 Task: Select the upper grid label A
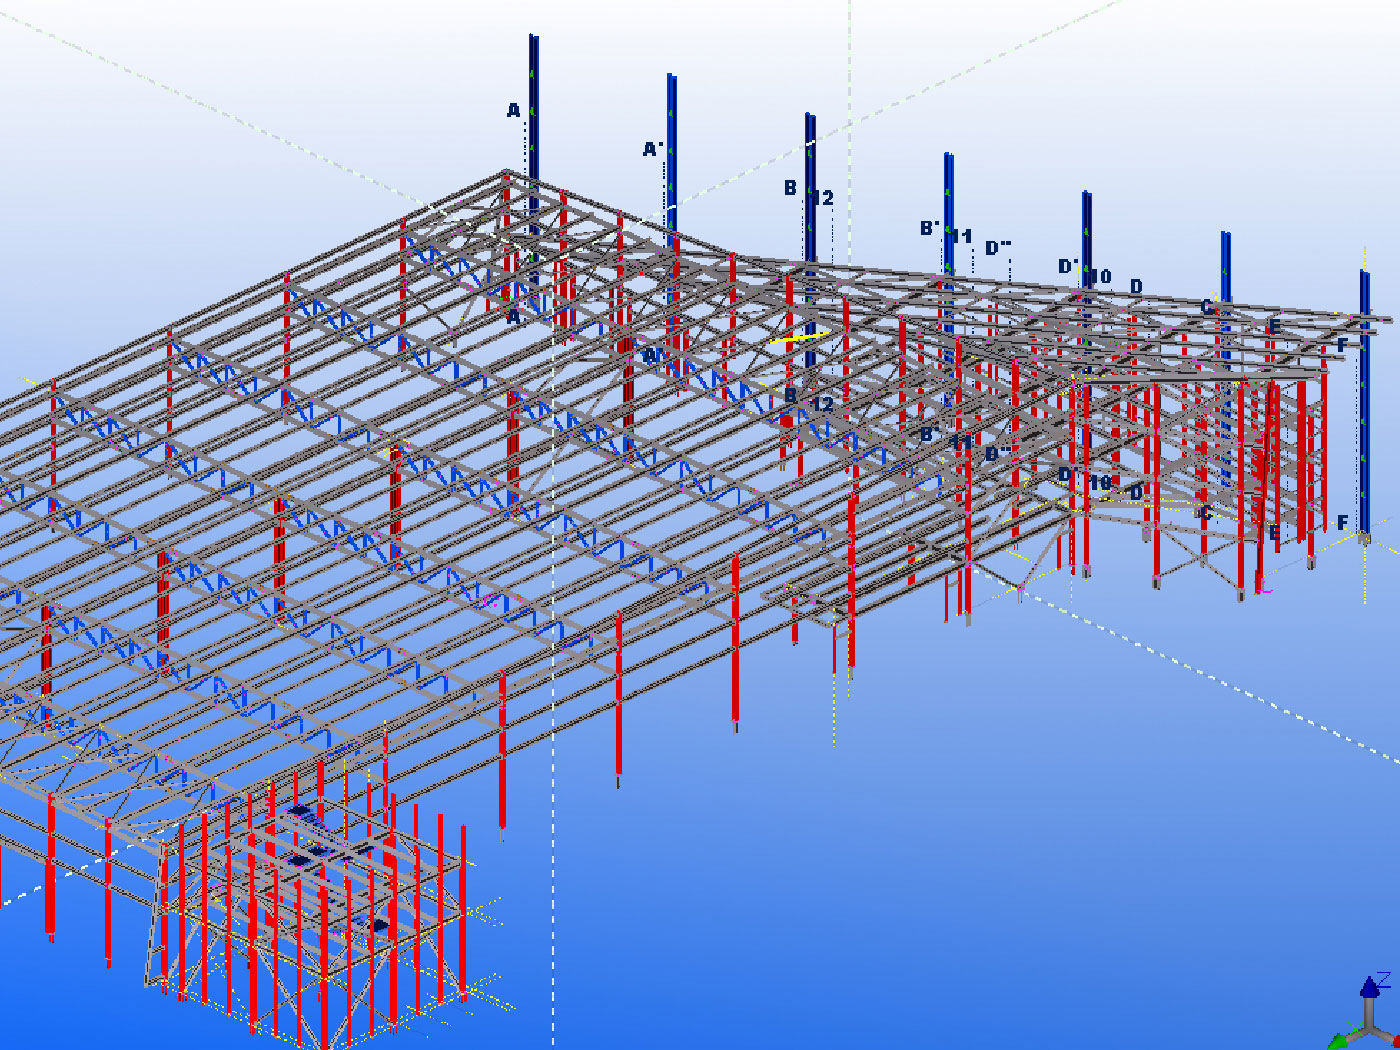point(513,111)
